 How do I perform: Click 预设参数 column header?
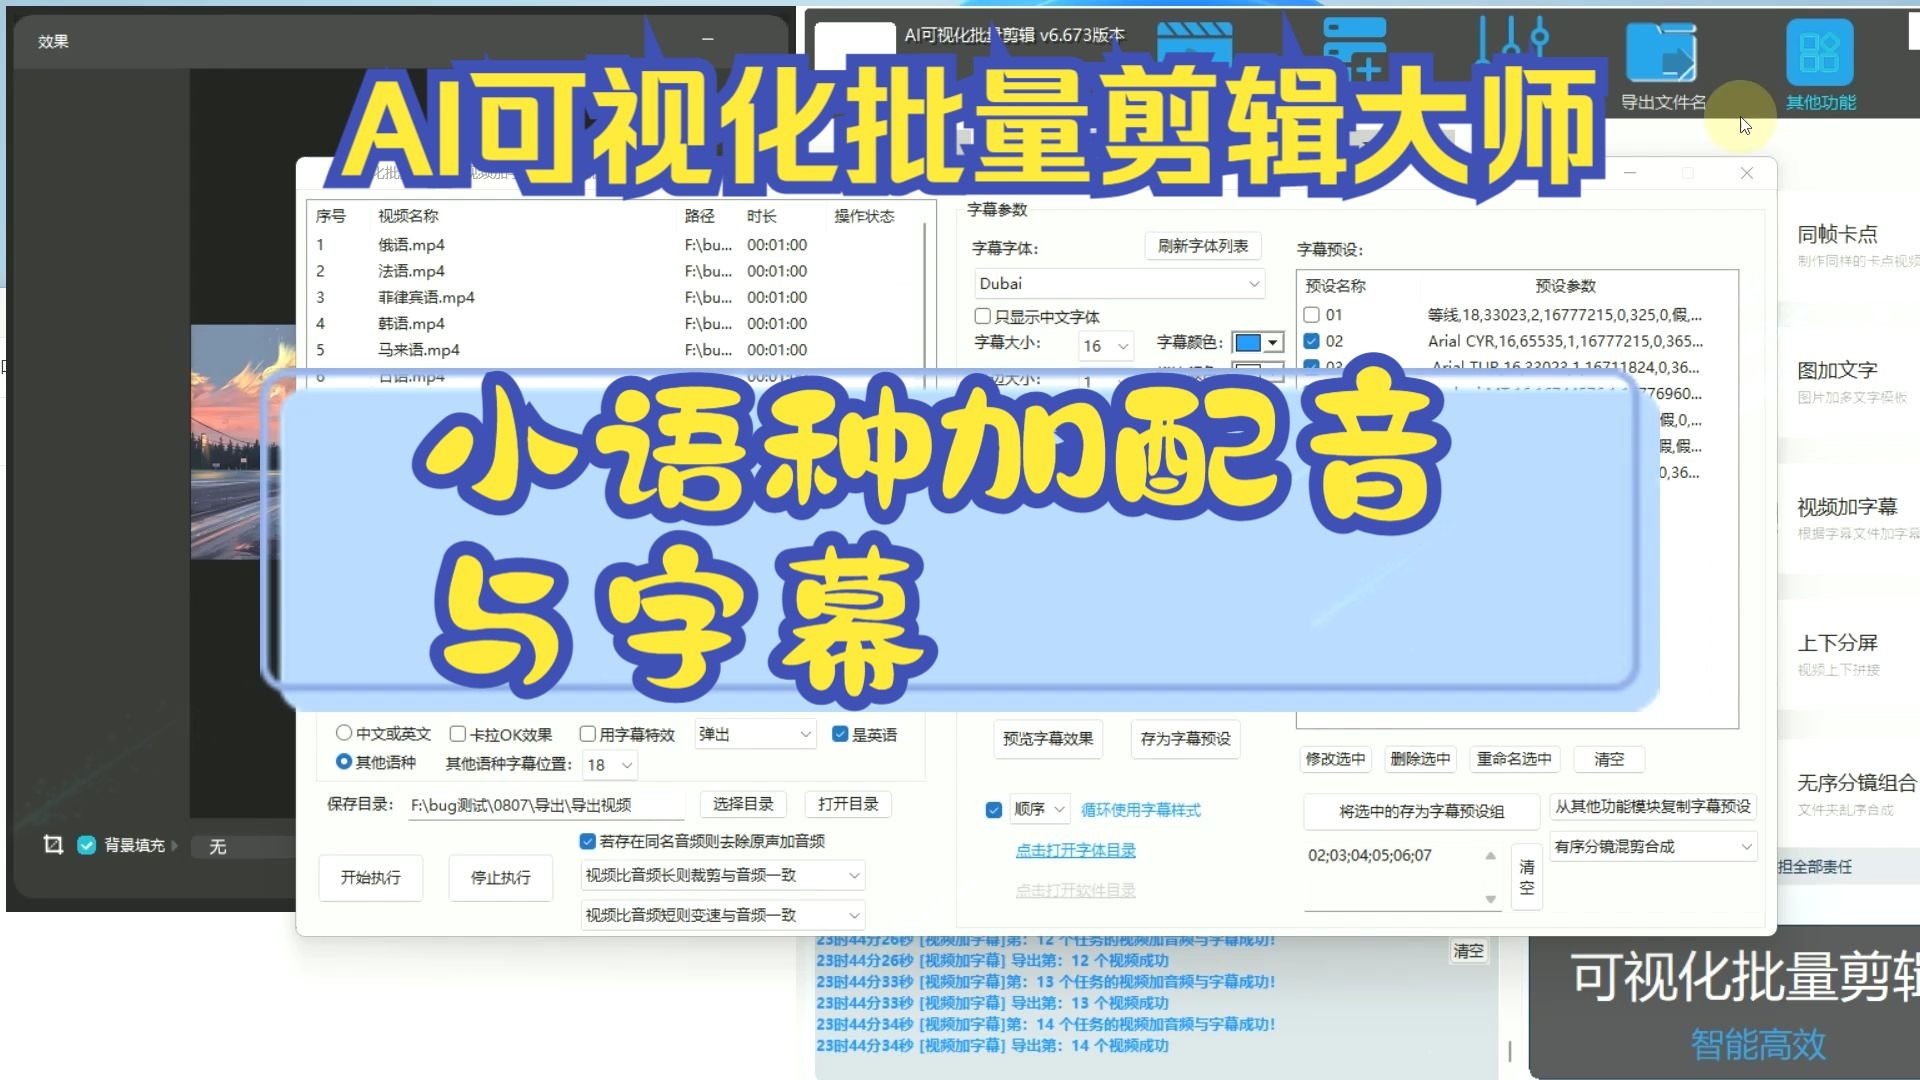(x=1565, y=286)
